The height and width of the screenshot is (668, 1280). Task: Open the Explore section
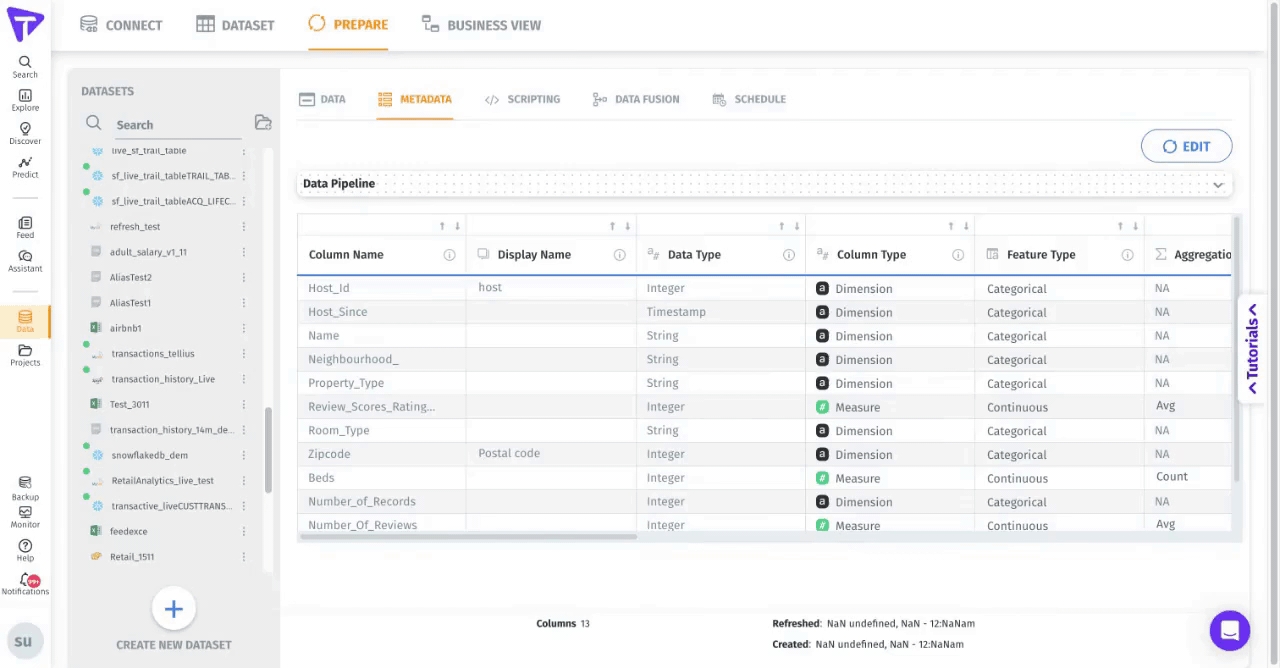(25, 99)
